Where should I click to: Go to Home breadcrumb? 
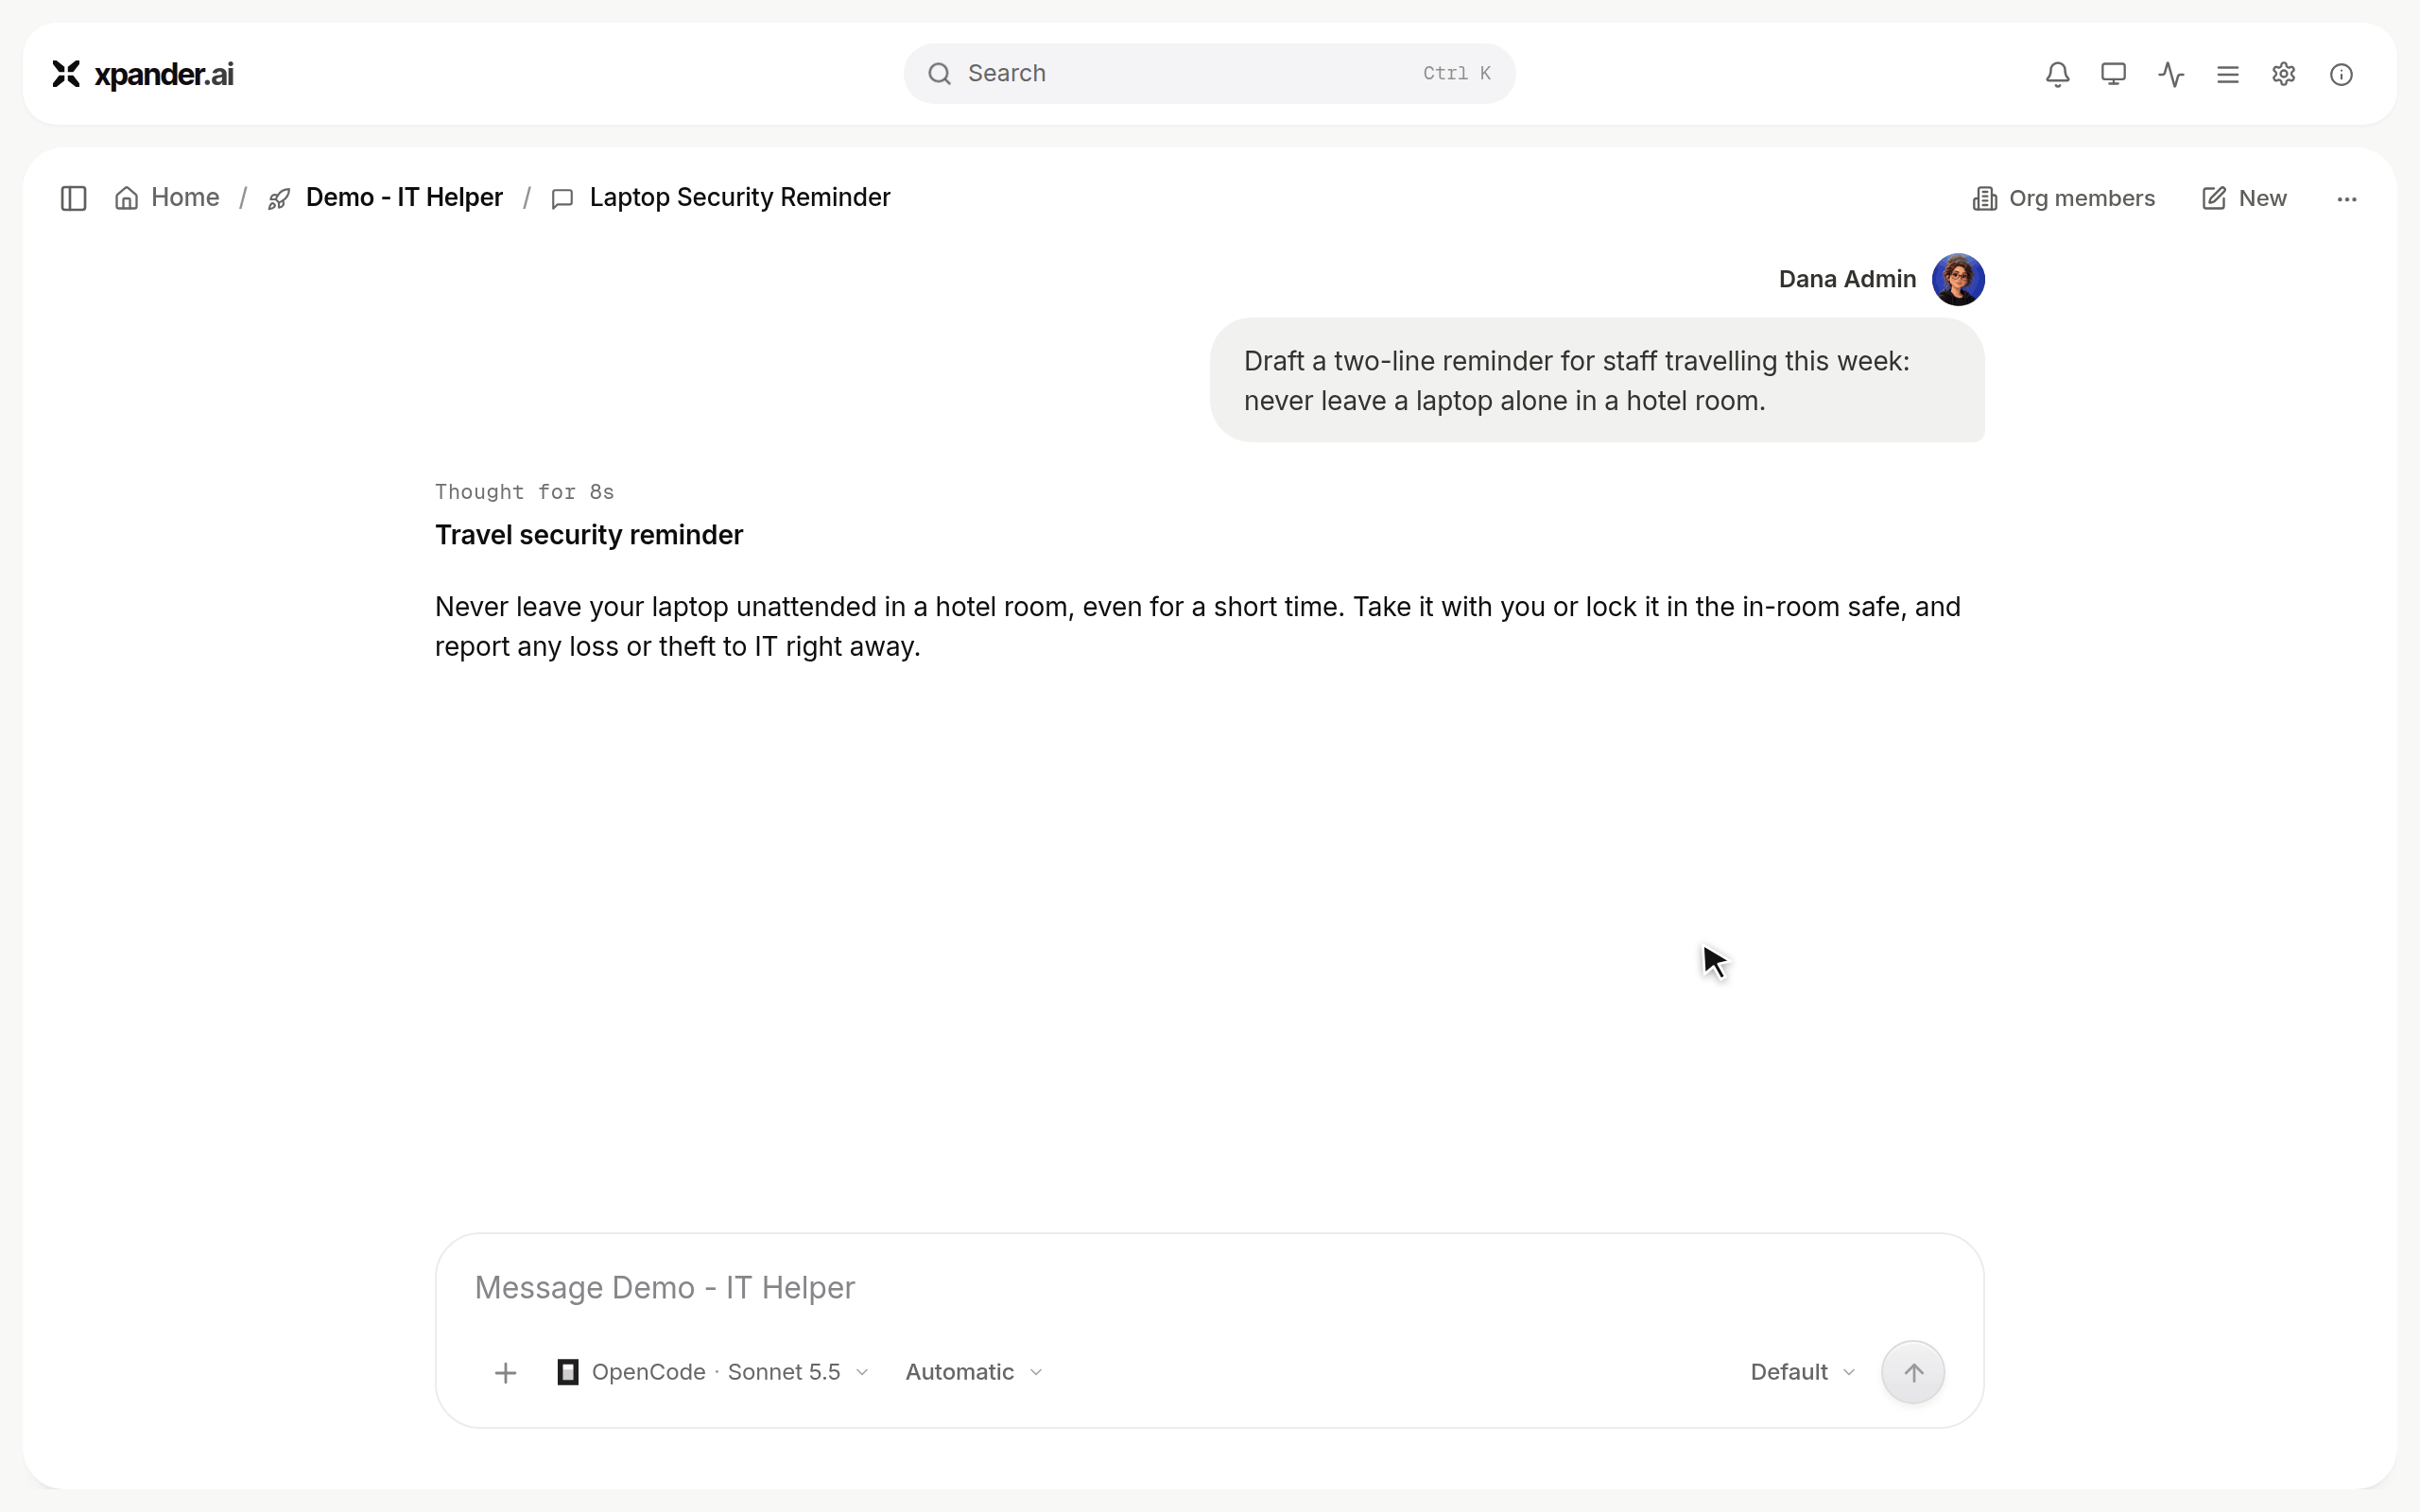[x=167, y=198]
